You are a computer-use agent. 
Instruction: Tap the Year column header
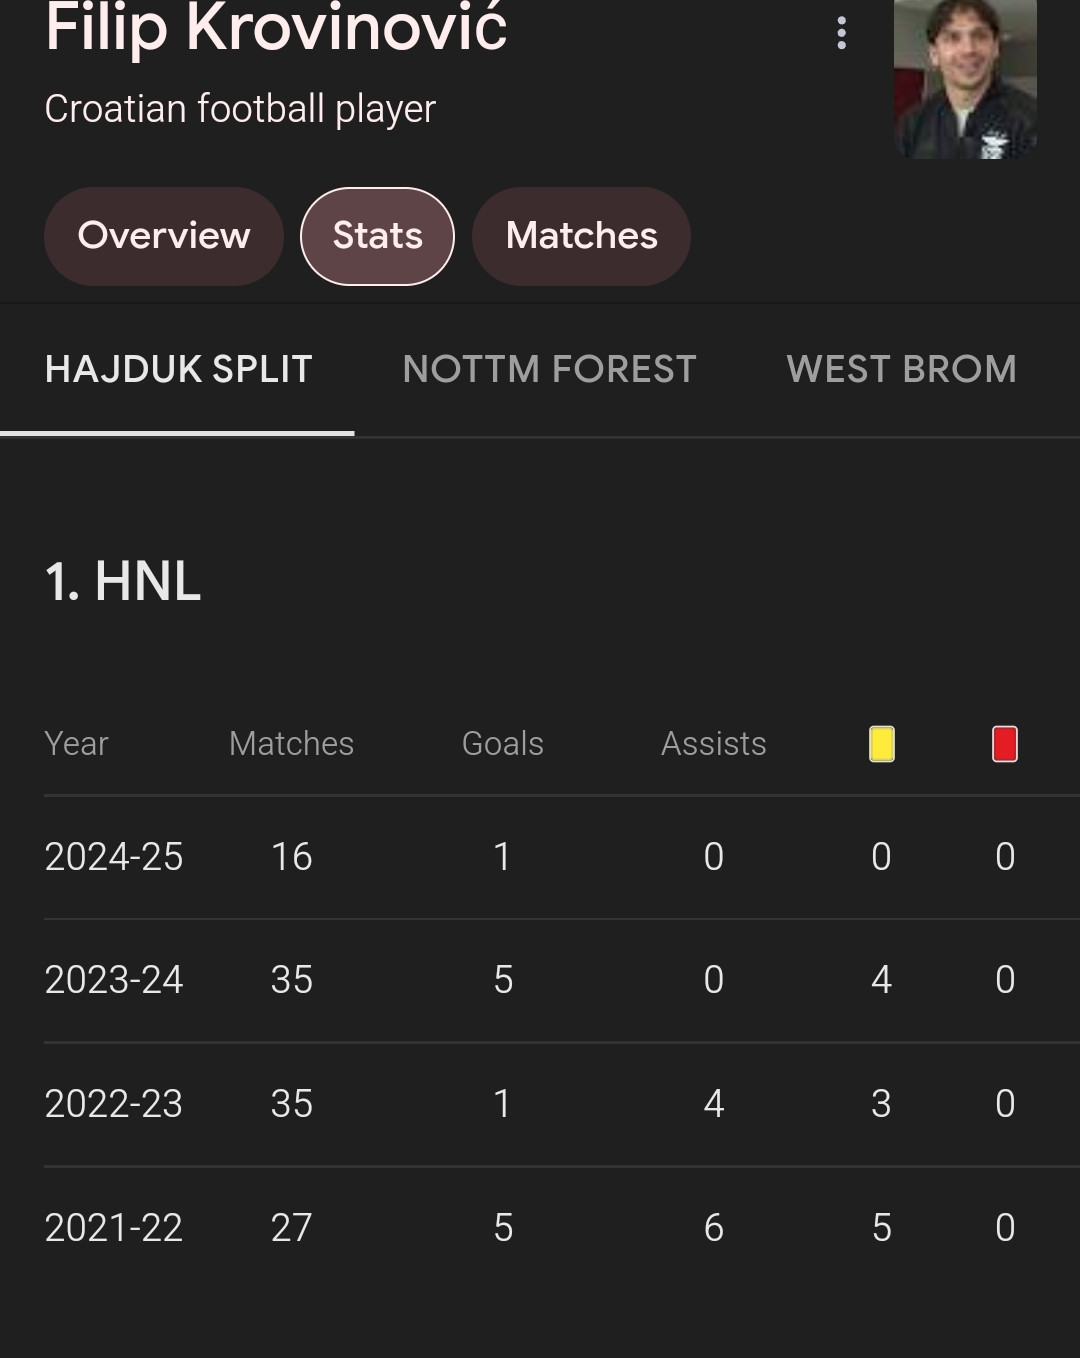76,744
